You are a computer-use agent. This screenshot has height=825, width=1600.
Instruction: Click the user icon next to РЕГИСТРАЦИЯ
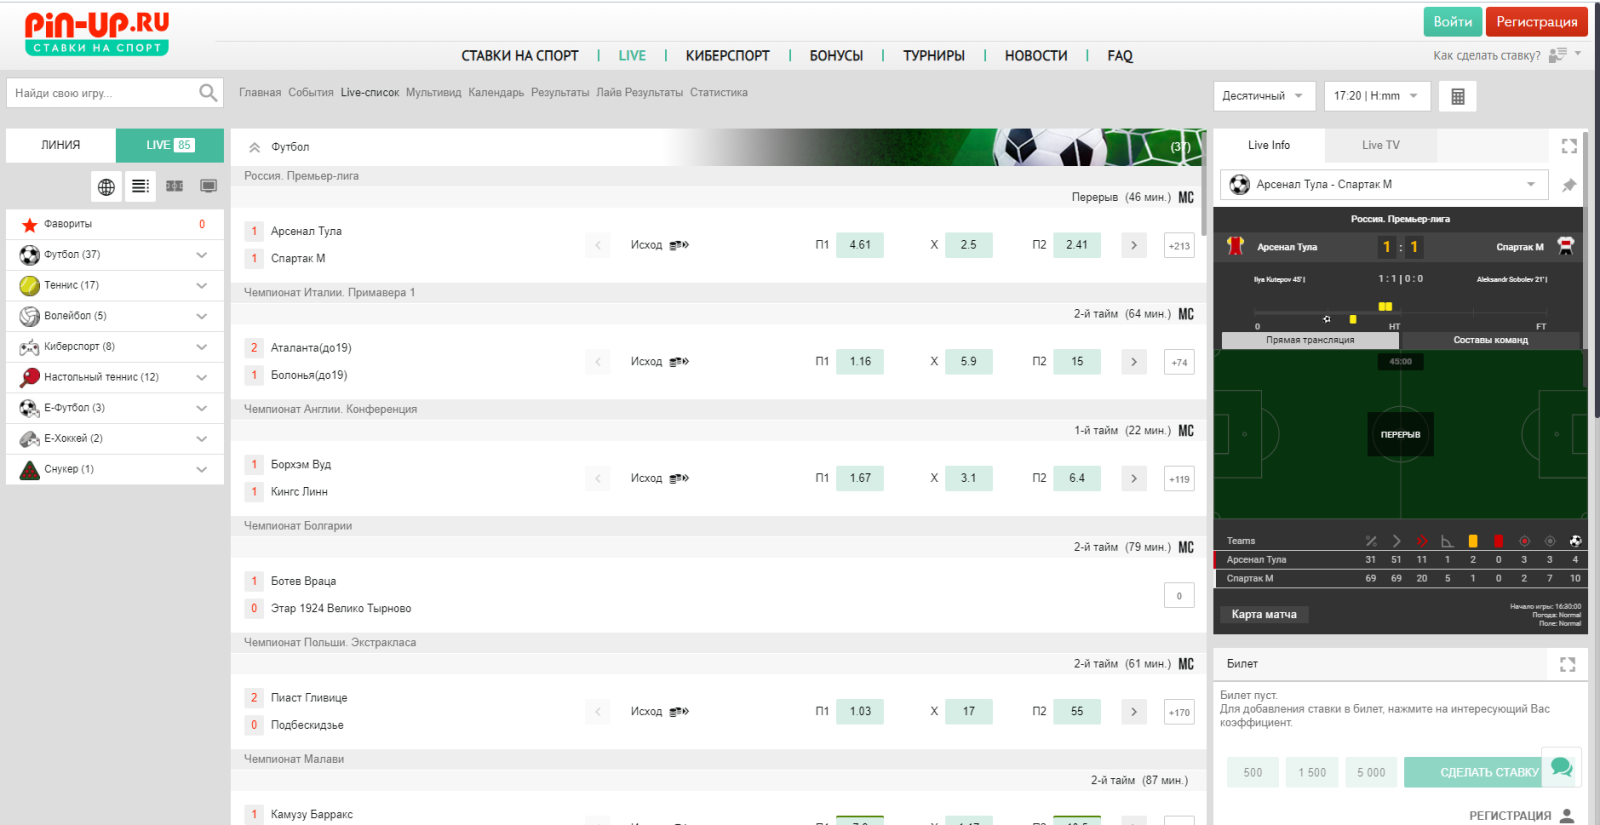(x=1567, y=816)
